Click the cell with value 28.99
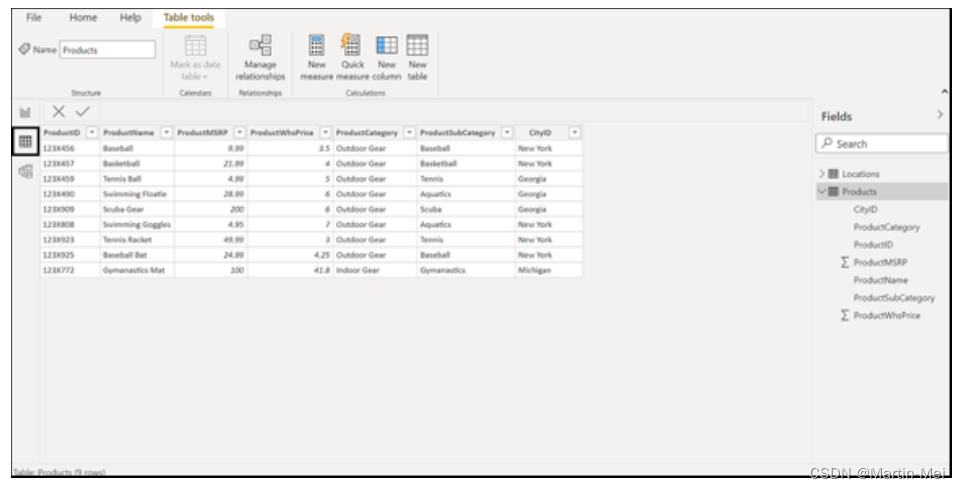Screen dimensions: 960x489 (x=211, y=194)
